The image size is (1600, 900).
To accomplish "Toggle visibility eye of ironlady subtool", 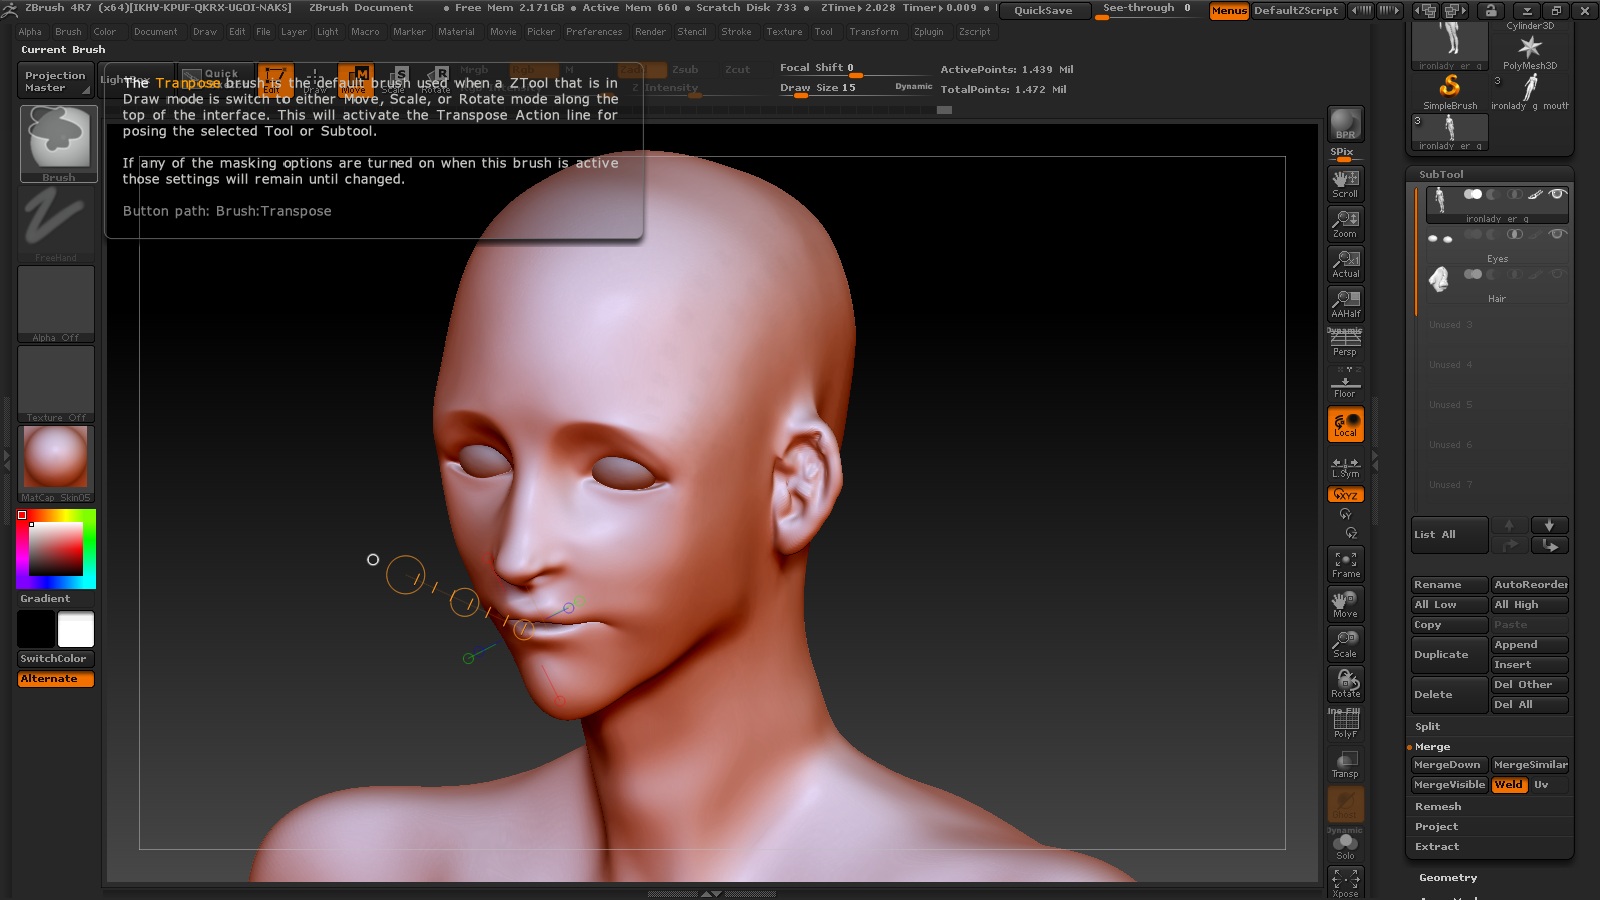I will coord(1557,194).
